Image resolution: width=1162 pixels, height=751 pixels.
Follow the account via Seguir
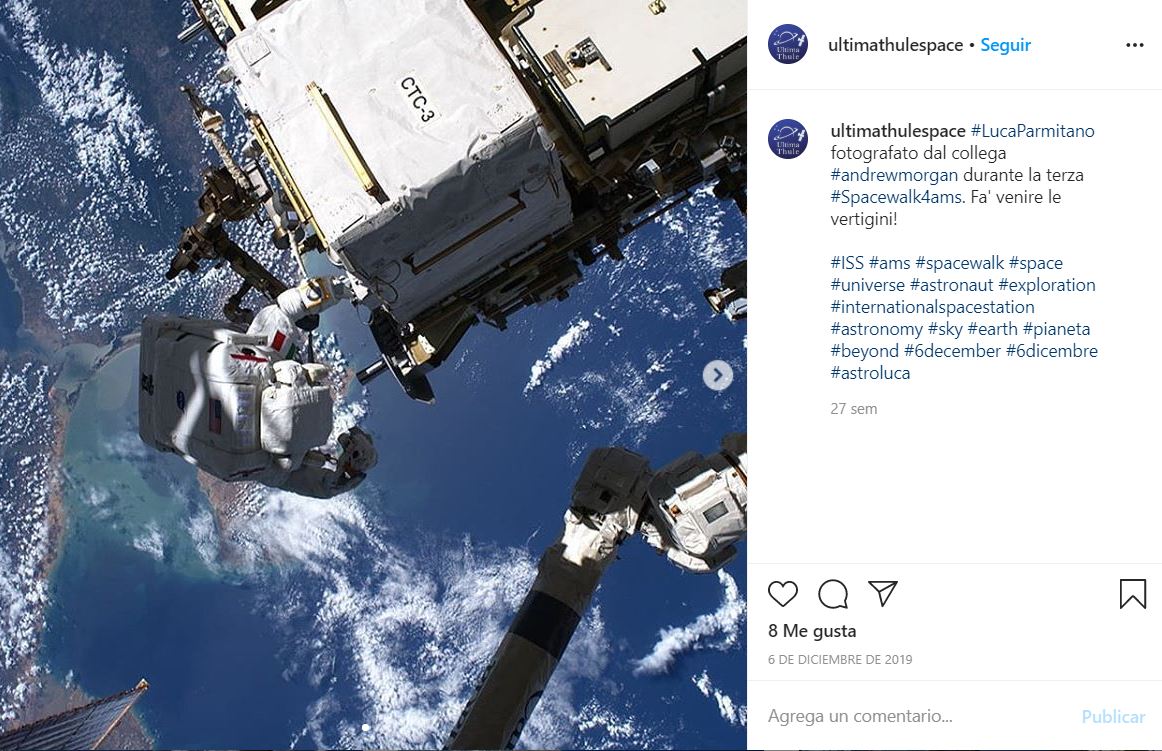[x=1006, y=45]
